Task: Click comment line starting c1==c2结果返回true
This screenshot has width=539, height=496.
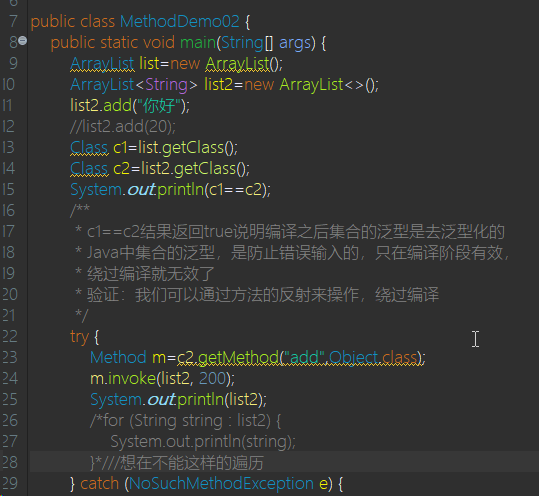Action: (x=290, y=232)
